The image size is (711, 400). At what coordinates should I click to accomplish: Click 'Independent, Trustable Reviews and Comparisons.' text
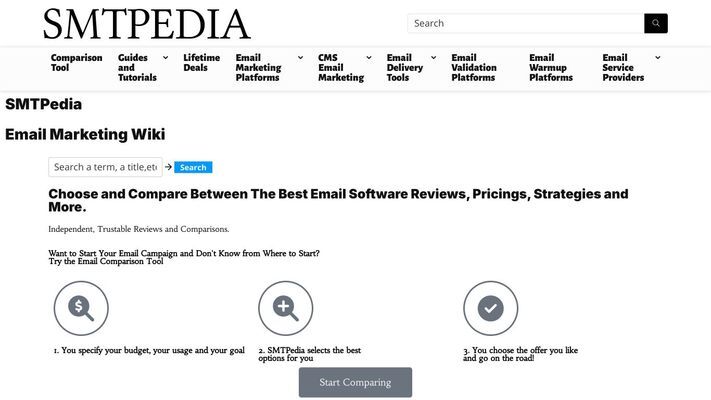click(139, 229)
